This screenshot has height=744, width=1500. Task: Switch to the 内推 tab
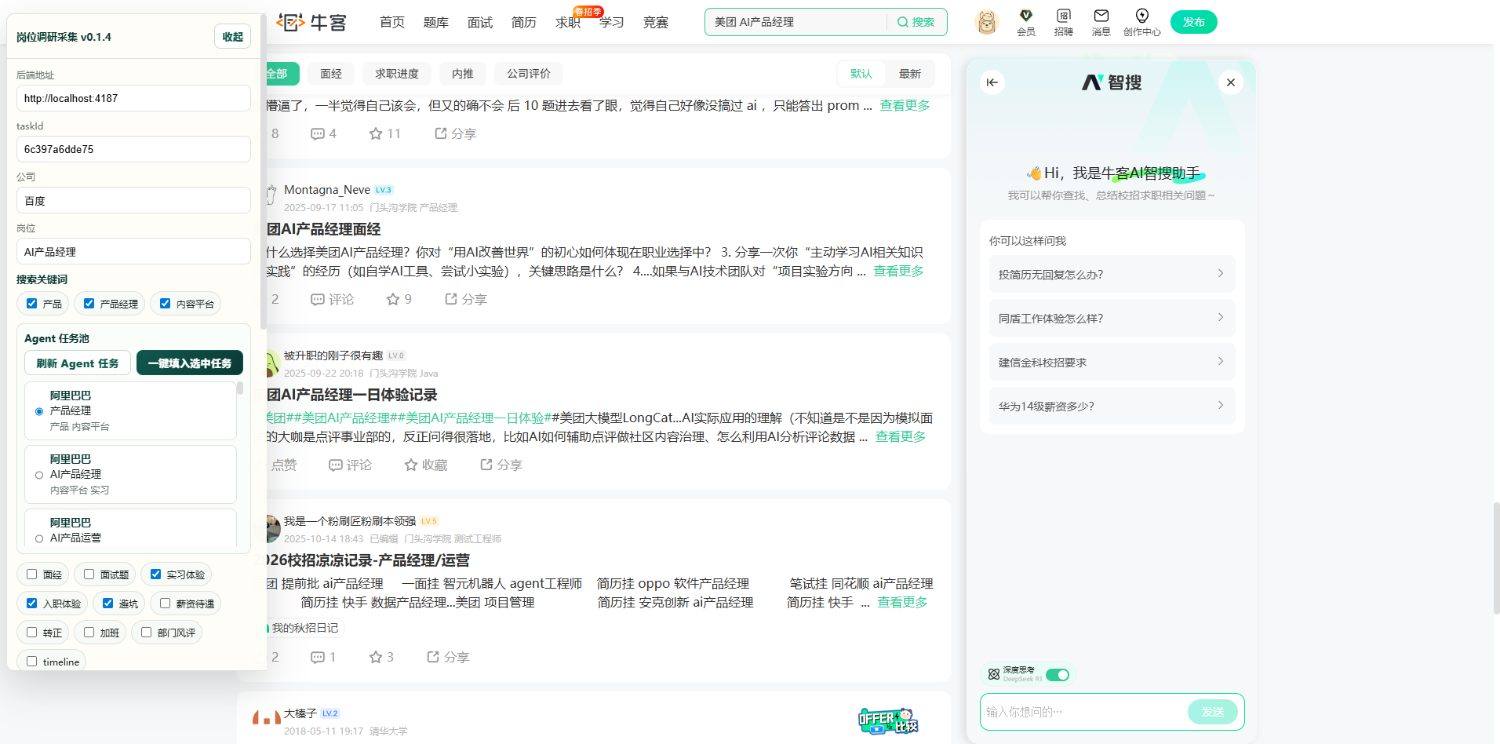click(x=463, y=73)
